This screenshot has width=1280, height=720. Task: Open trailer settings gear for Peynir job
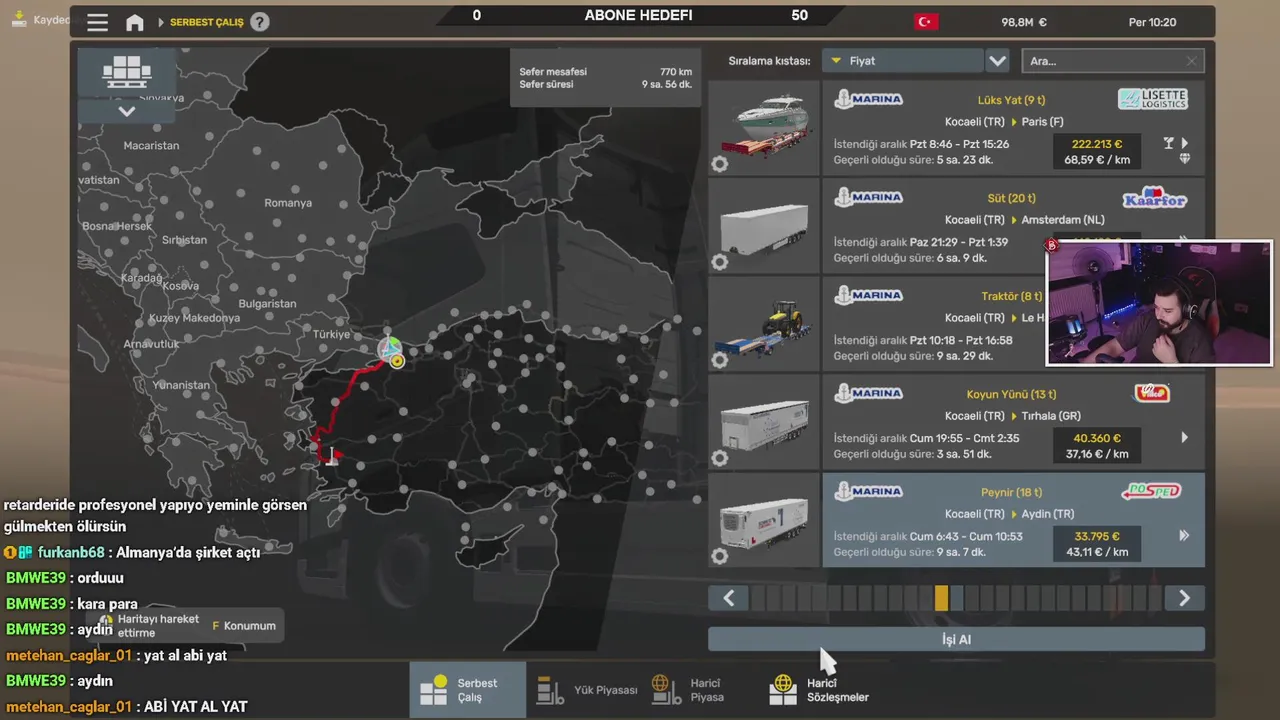(719, 556)
